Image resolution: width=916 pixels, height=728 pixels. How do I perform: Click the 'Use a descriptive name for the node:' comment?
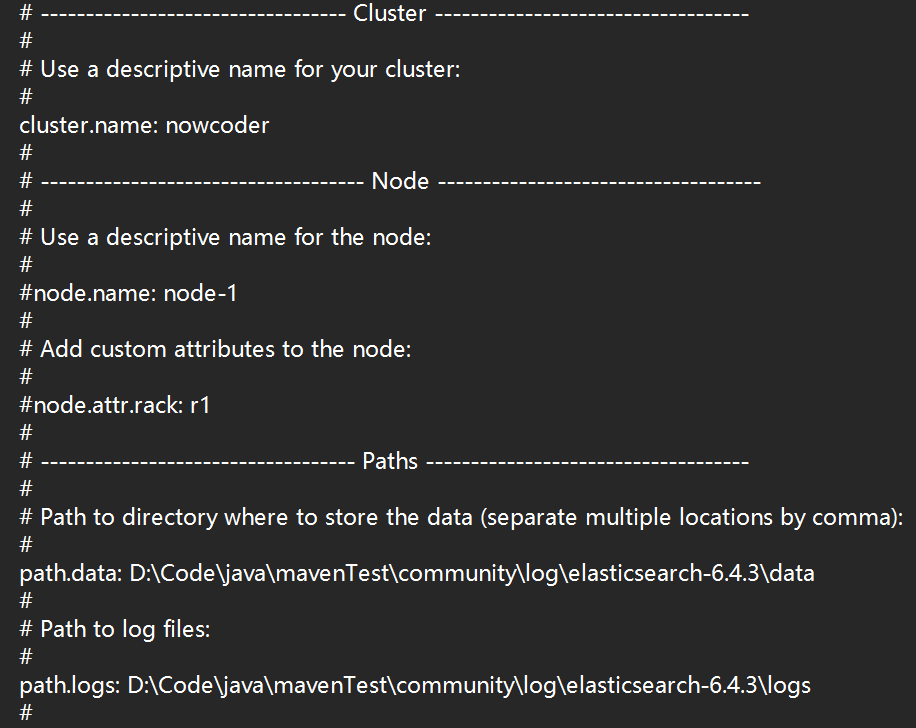point(235,238)
